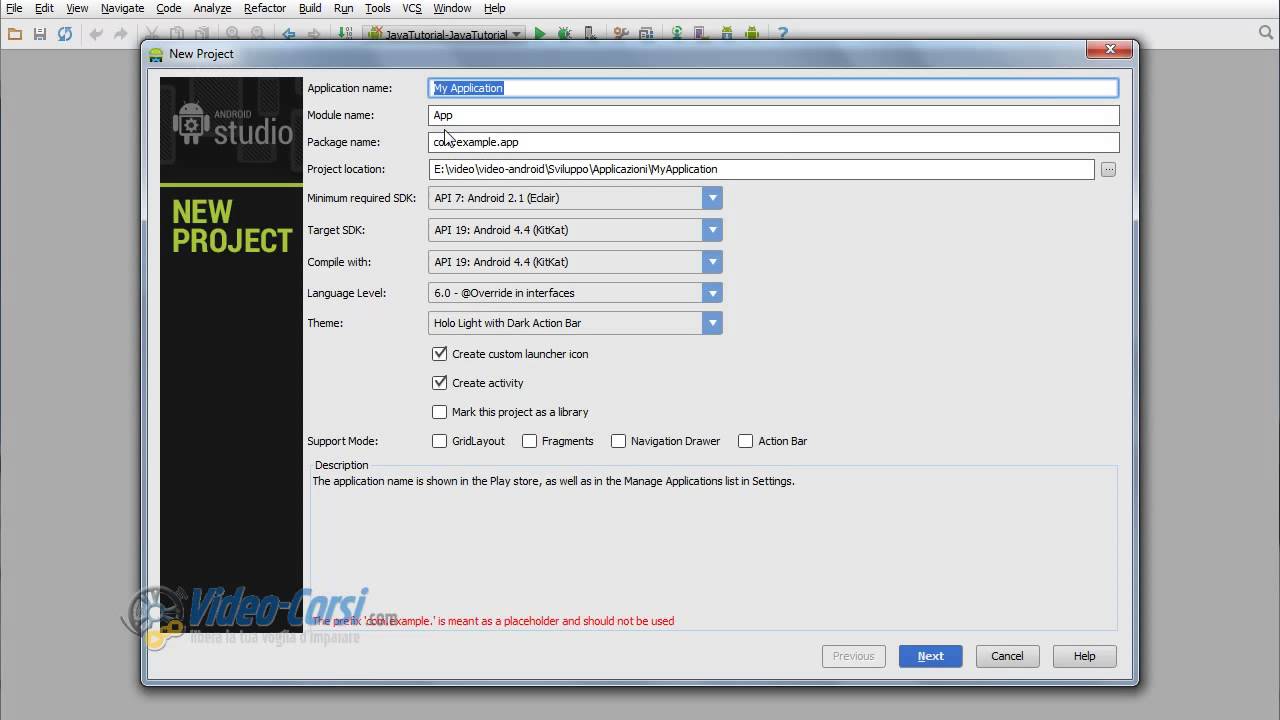Click the Cancel button
This screenshot has height=720, width=1280.
pos(1007,656)
